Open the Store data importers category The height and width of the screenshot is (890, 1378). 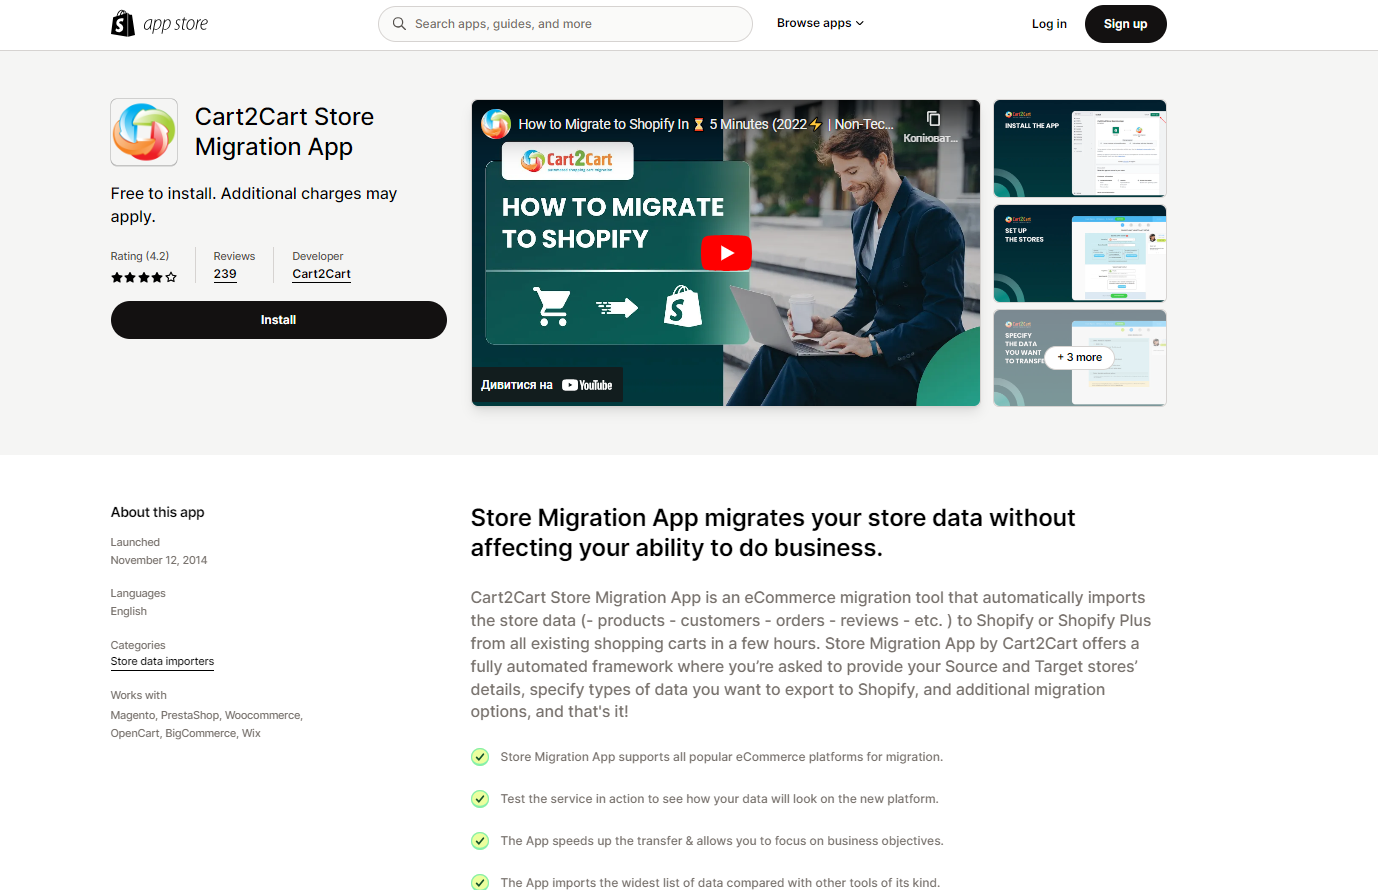tap(162, 661)
